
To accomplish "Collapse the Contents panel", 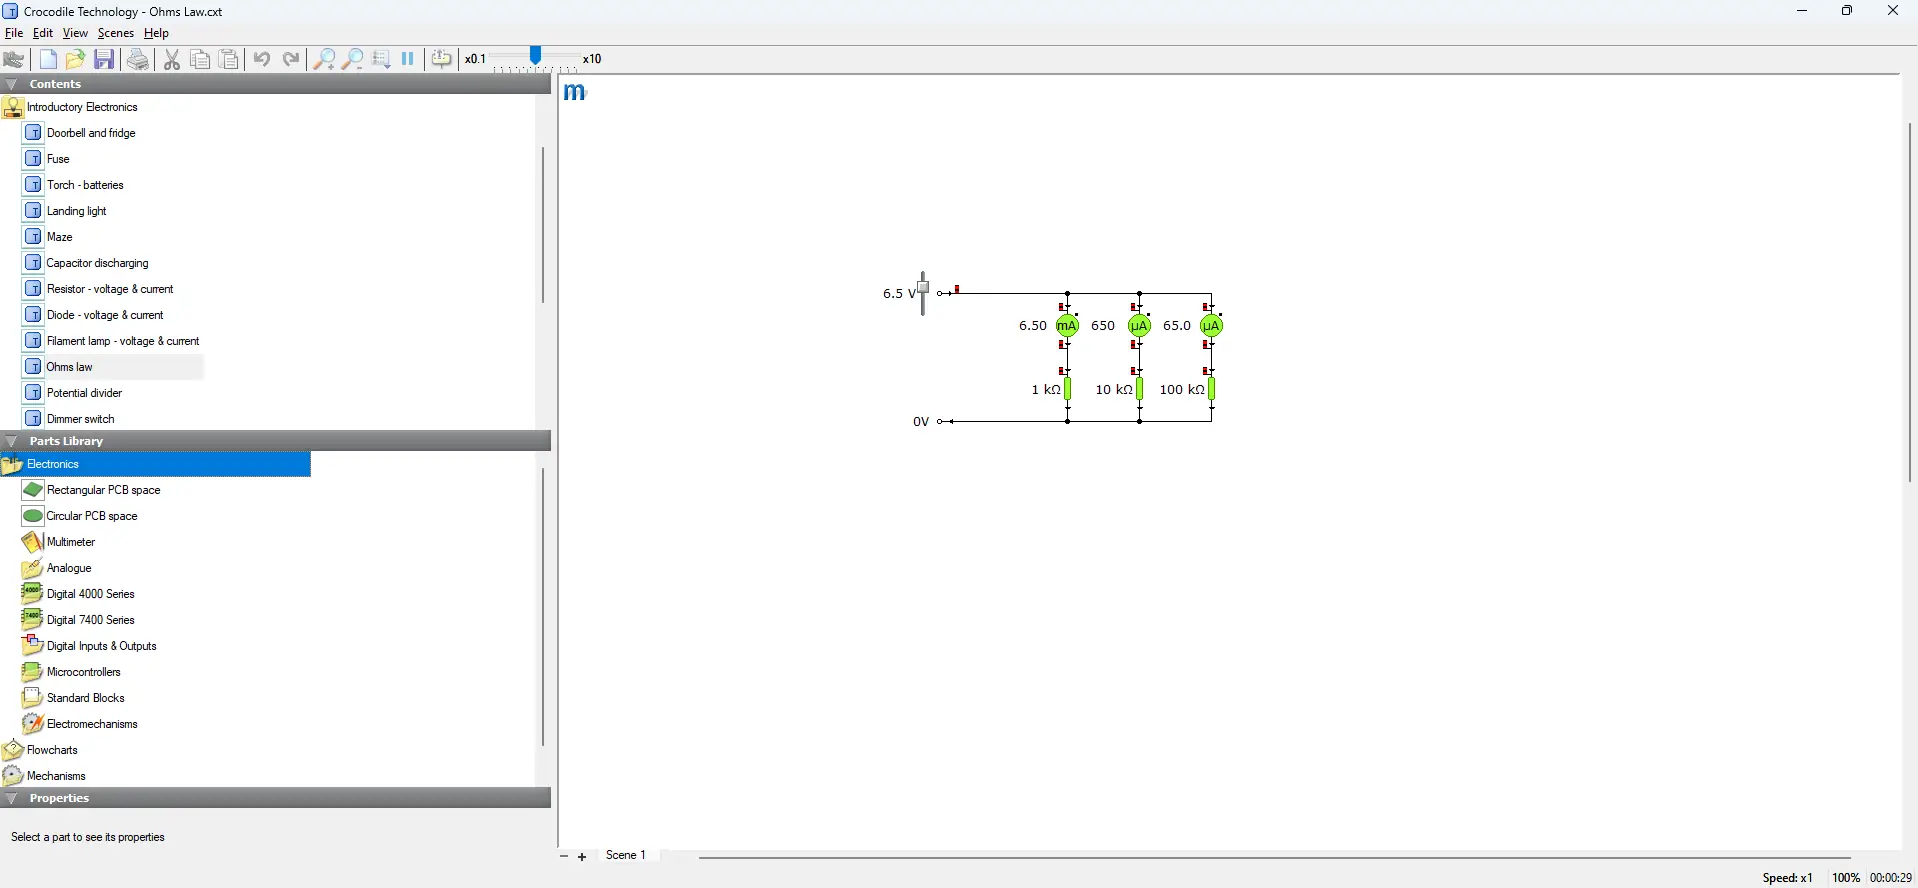I will pyautogui.click(x=12, y=84).
